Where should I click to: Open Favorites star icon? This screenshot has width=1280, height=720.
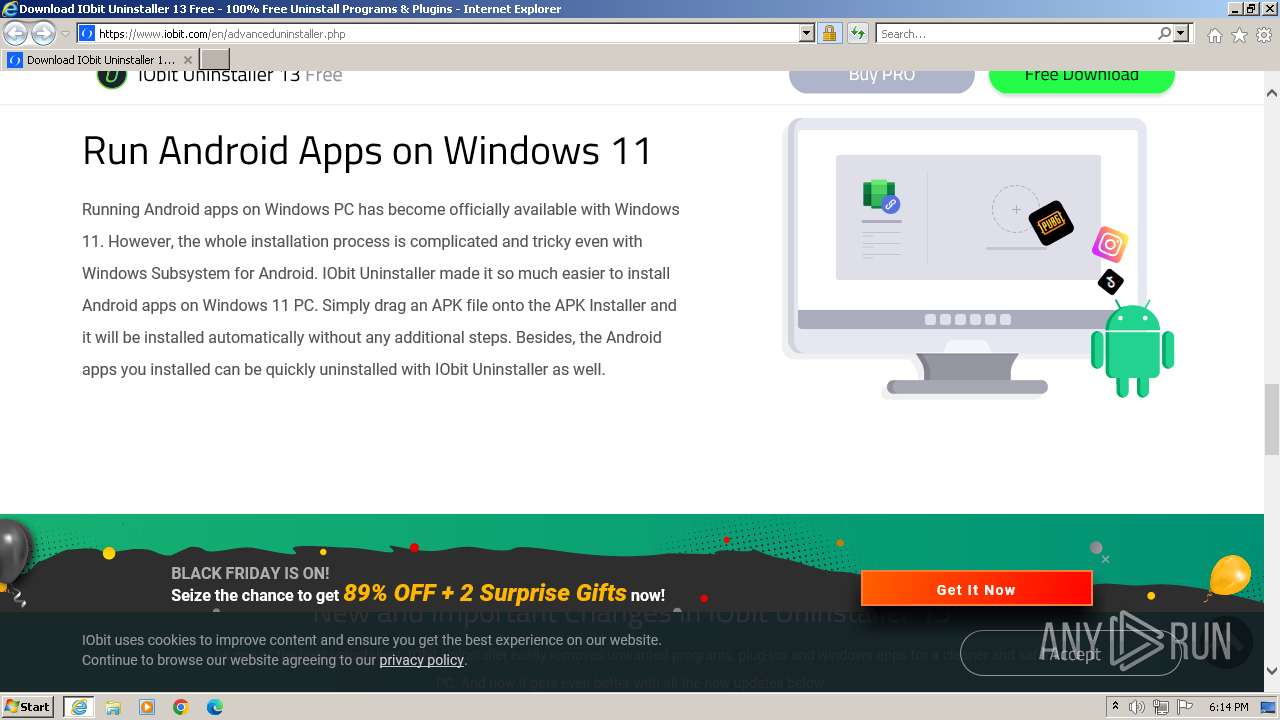(1239, 35)
